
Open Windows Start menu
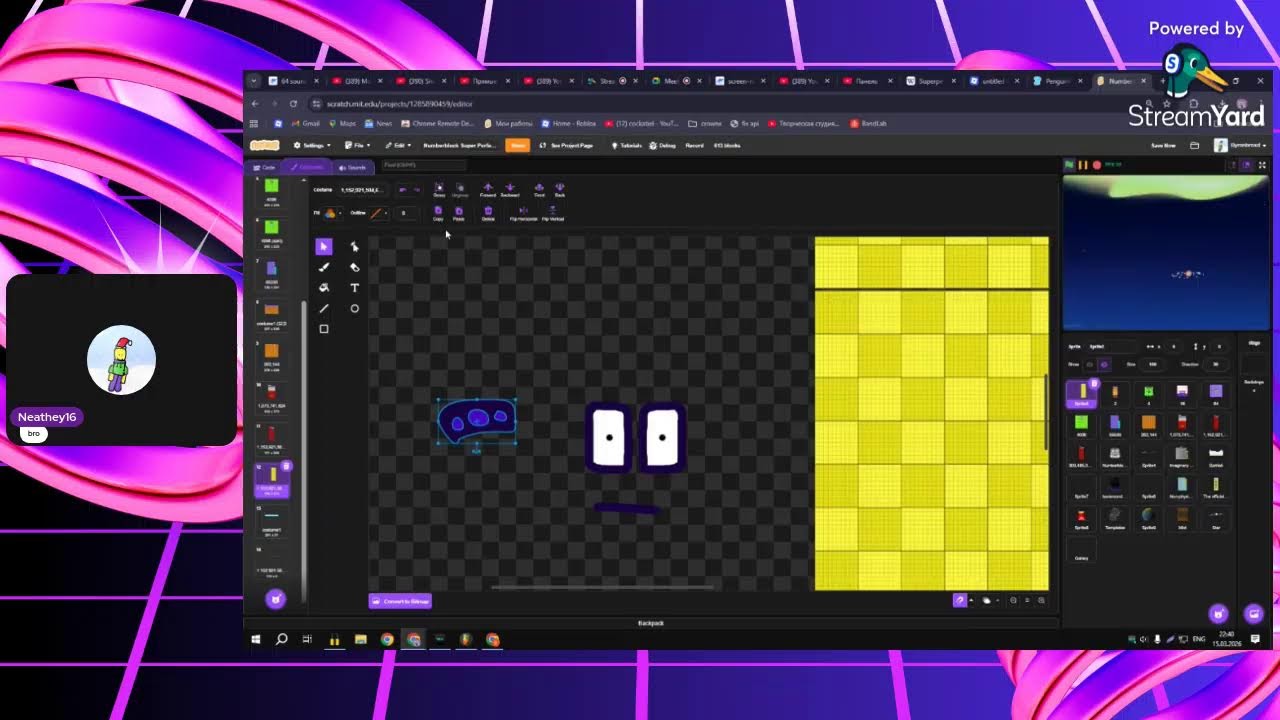tap(256, 639)
